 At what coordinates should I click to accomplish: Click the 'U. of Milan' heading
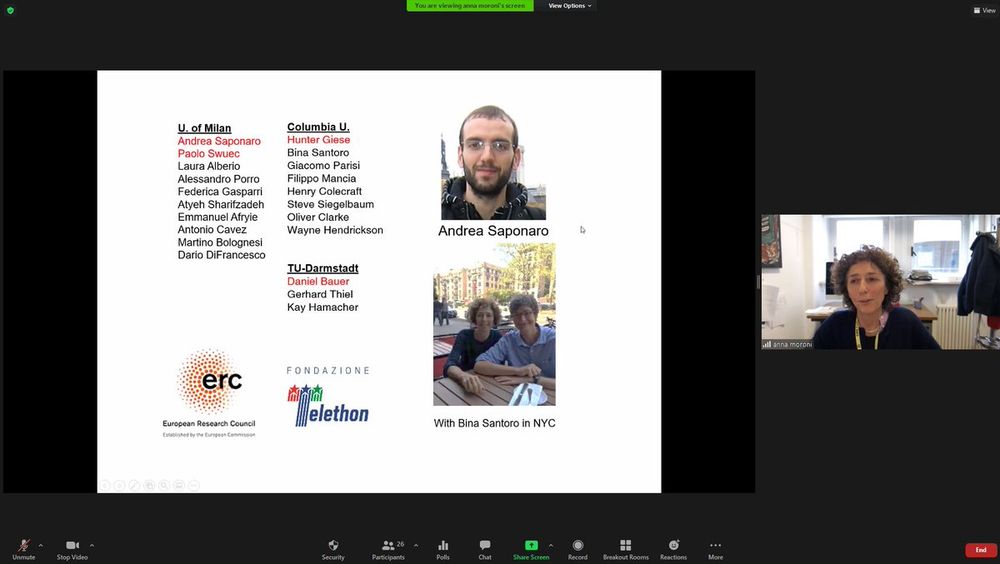coord(204,128)
